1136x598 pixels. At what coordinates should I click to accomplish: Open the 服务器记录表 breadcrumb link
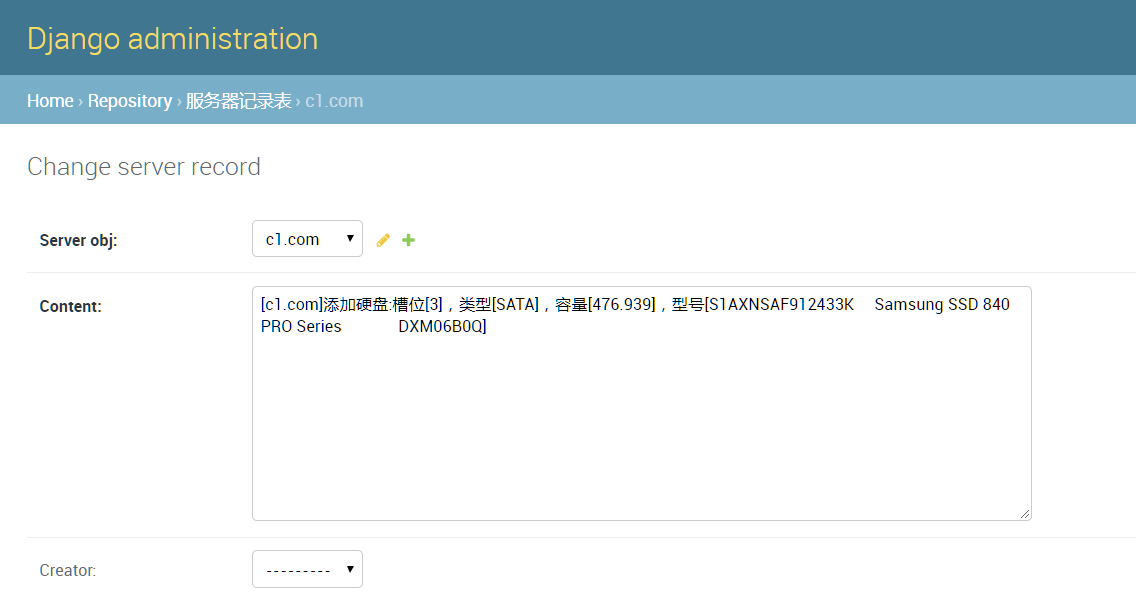[x=238, y=101]
